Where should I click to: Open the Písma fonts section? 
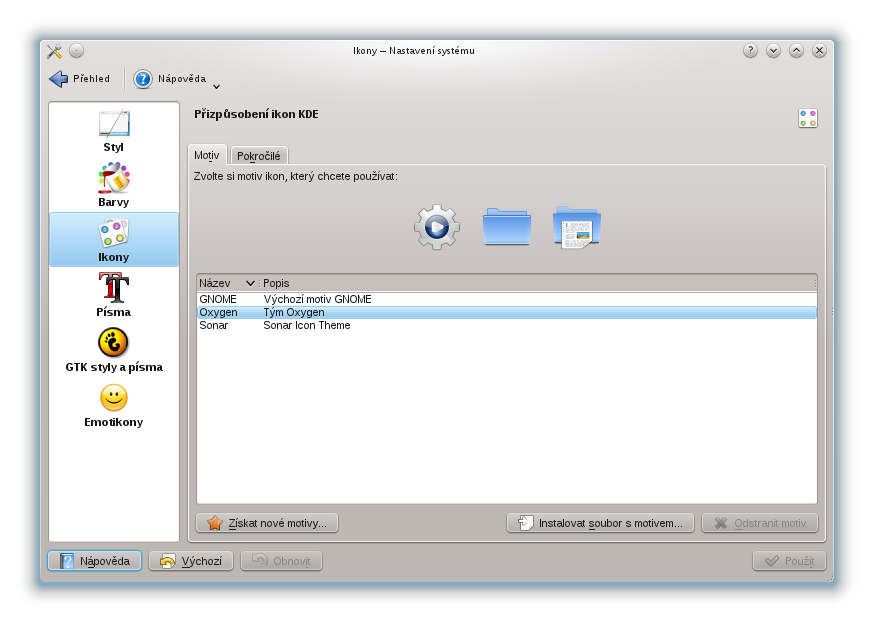(x=114, y=295)
